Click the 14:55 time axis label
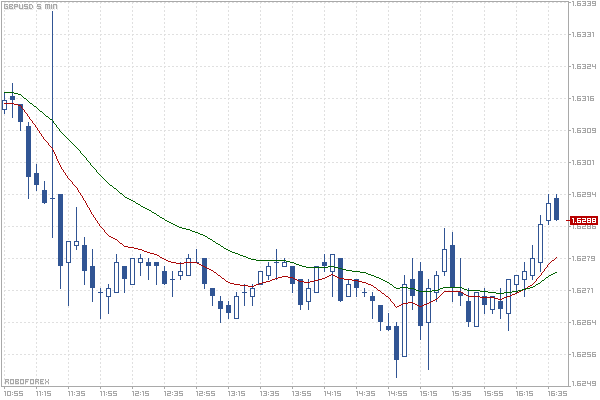The width and height of the screenshot is (600, 400). [x=397, y=393]
